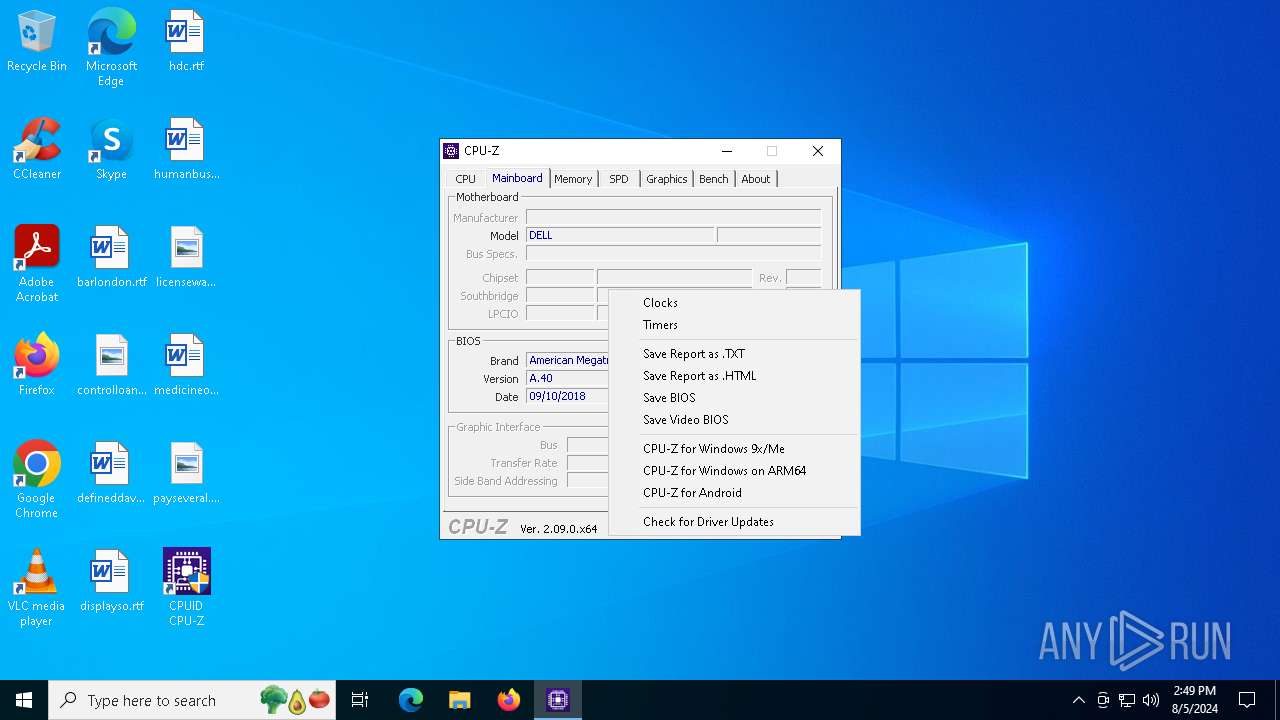1280x720 pixels.
Task: Switch to the Memory tab
Action: click(x=573, y=179)
